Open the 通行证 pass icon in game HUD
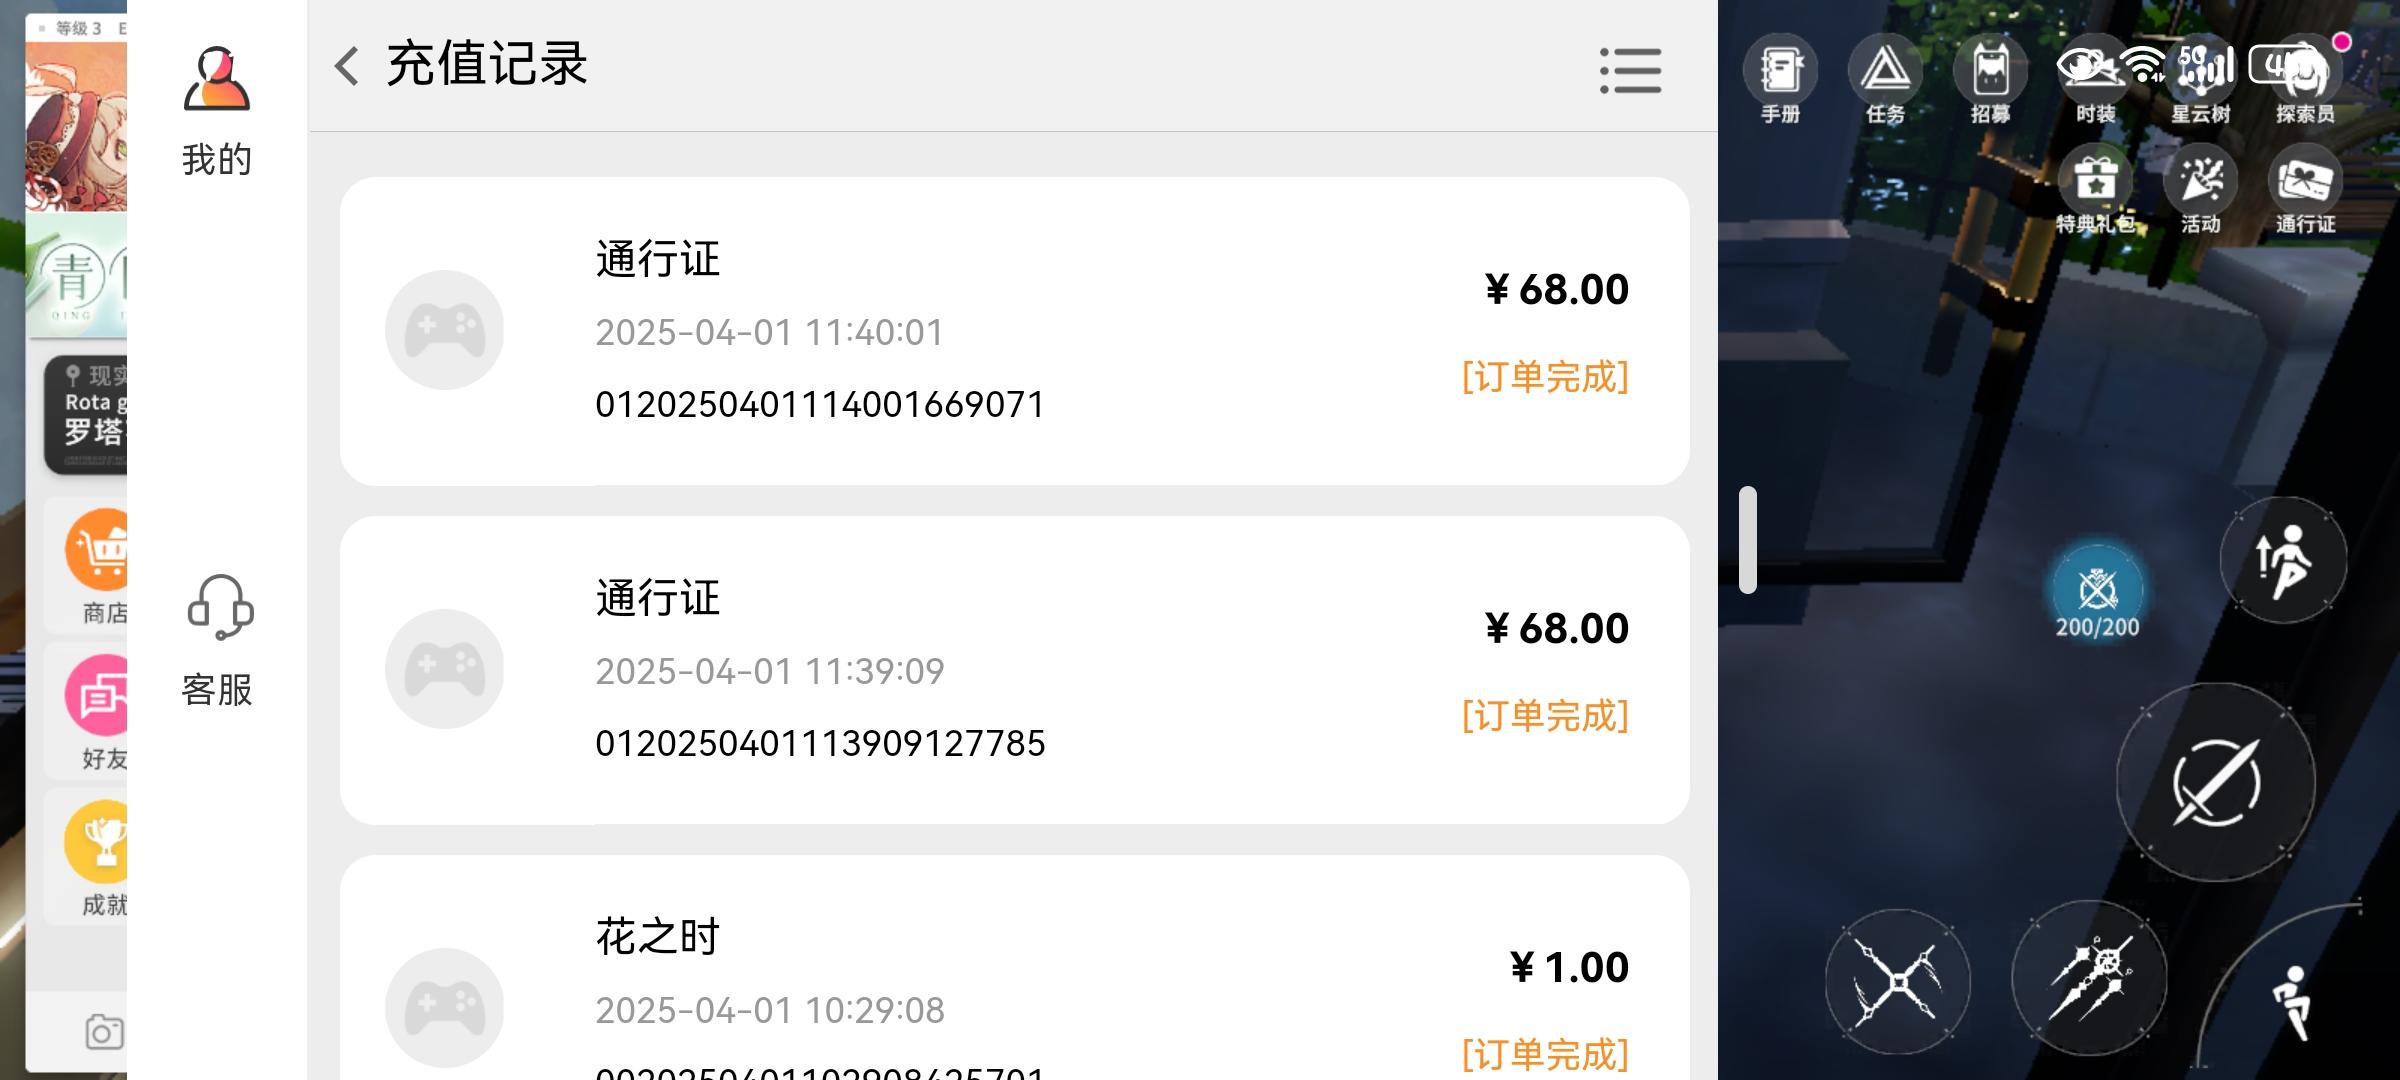 (2305, 190)
